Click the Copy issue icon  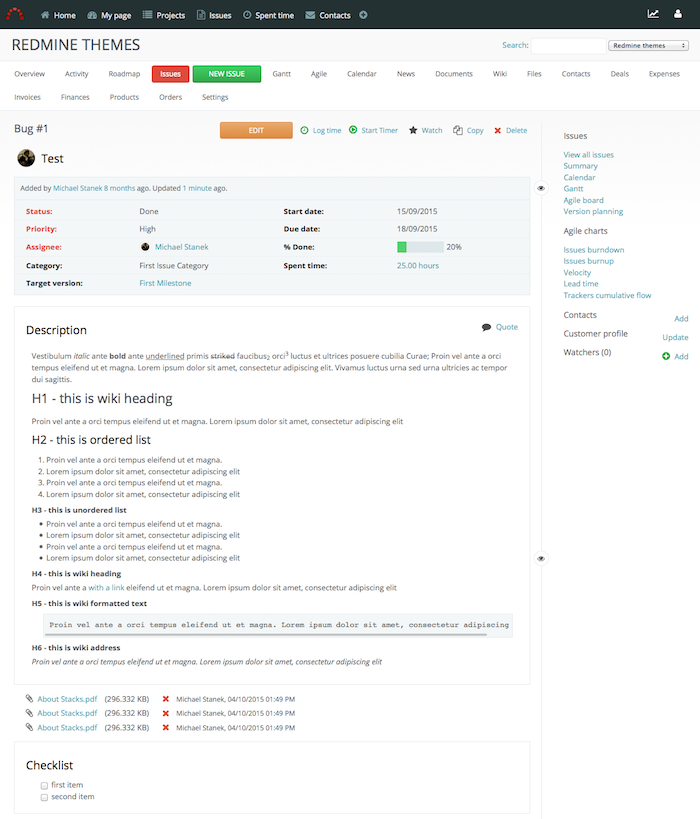pos(457,130)
